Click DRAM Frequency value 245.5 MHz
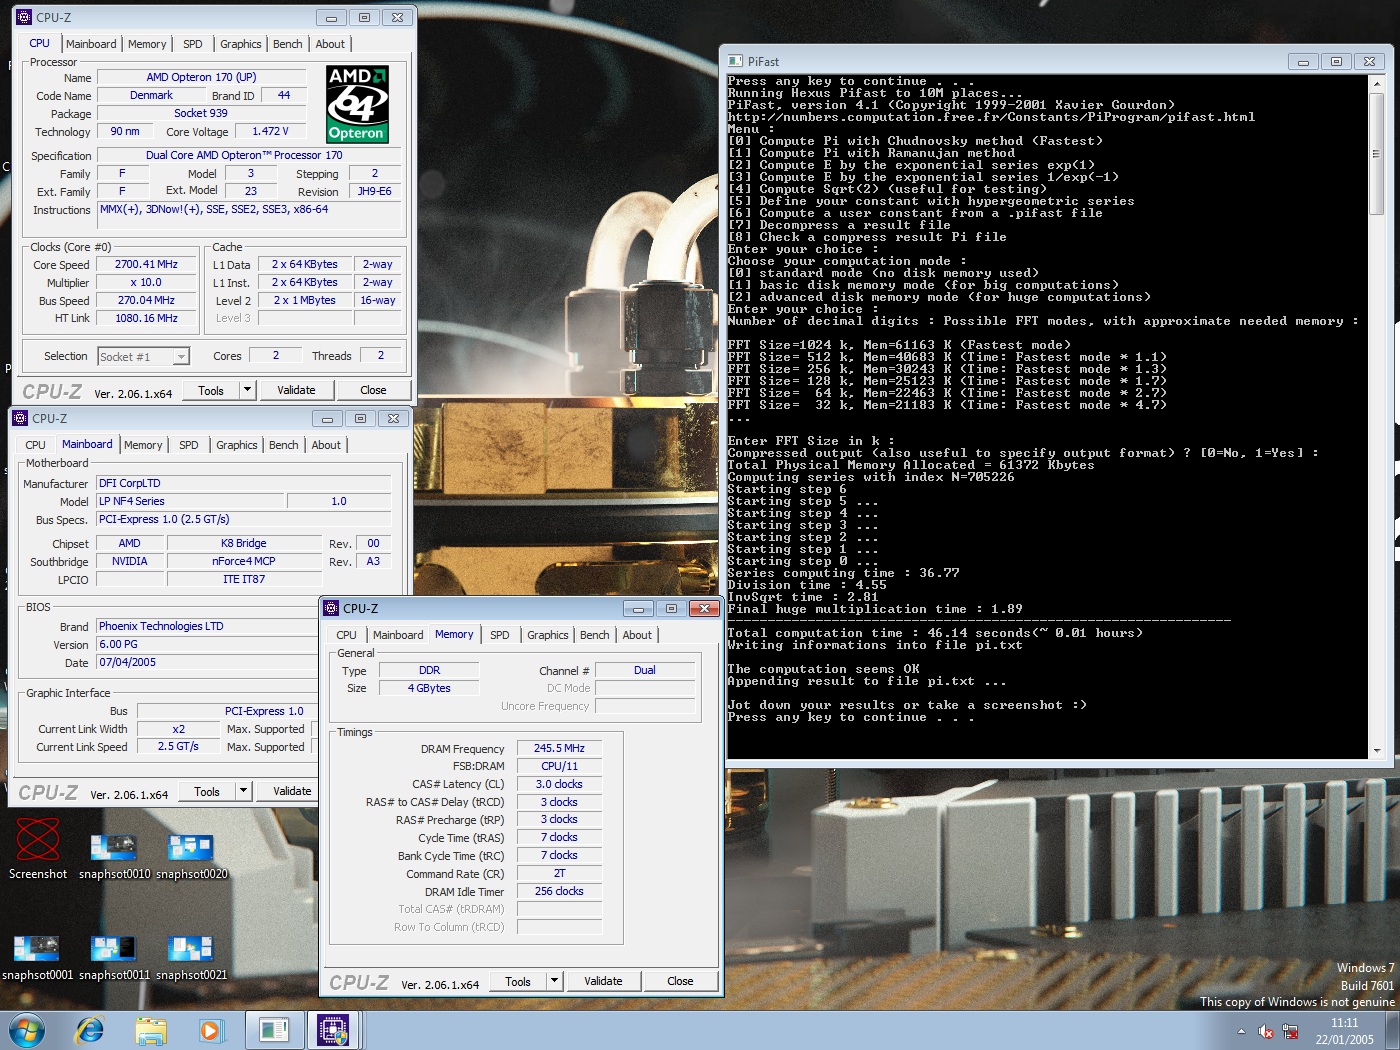This screenshot has height=1050, width=1400. 559,748
